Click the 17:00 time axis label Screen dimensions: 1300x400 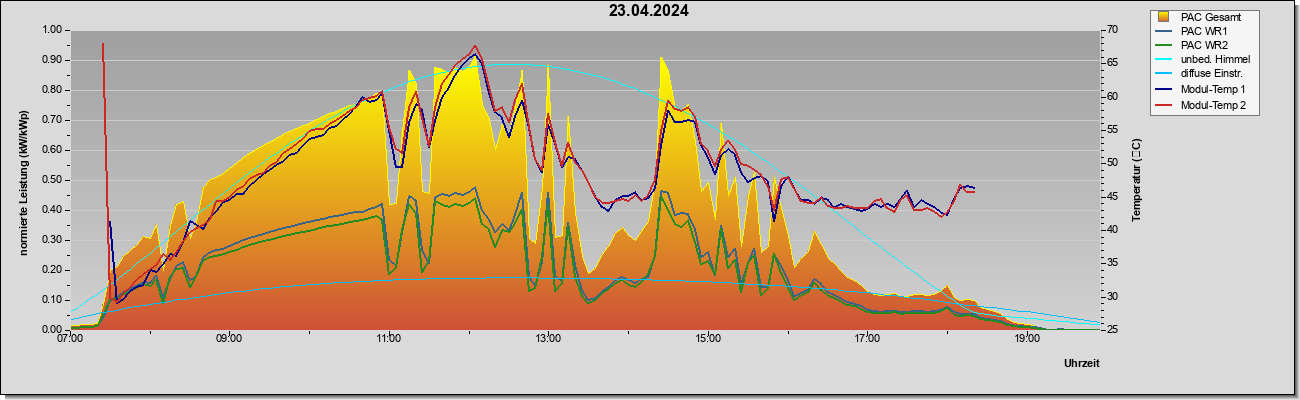(867, 339)
